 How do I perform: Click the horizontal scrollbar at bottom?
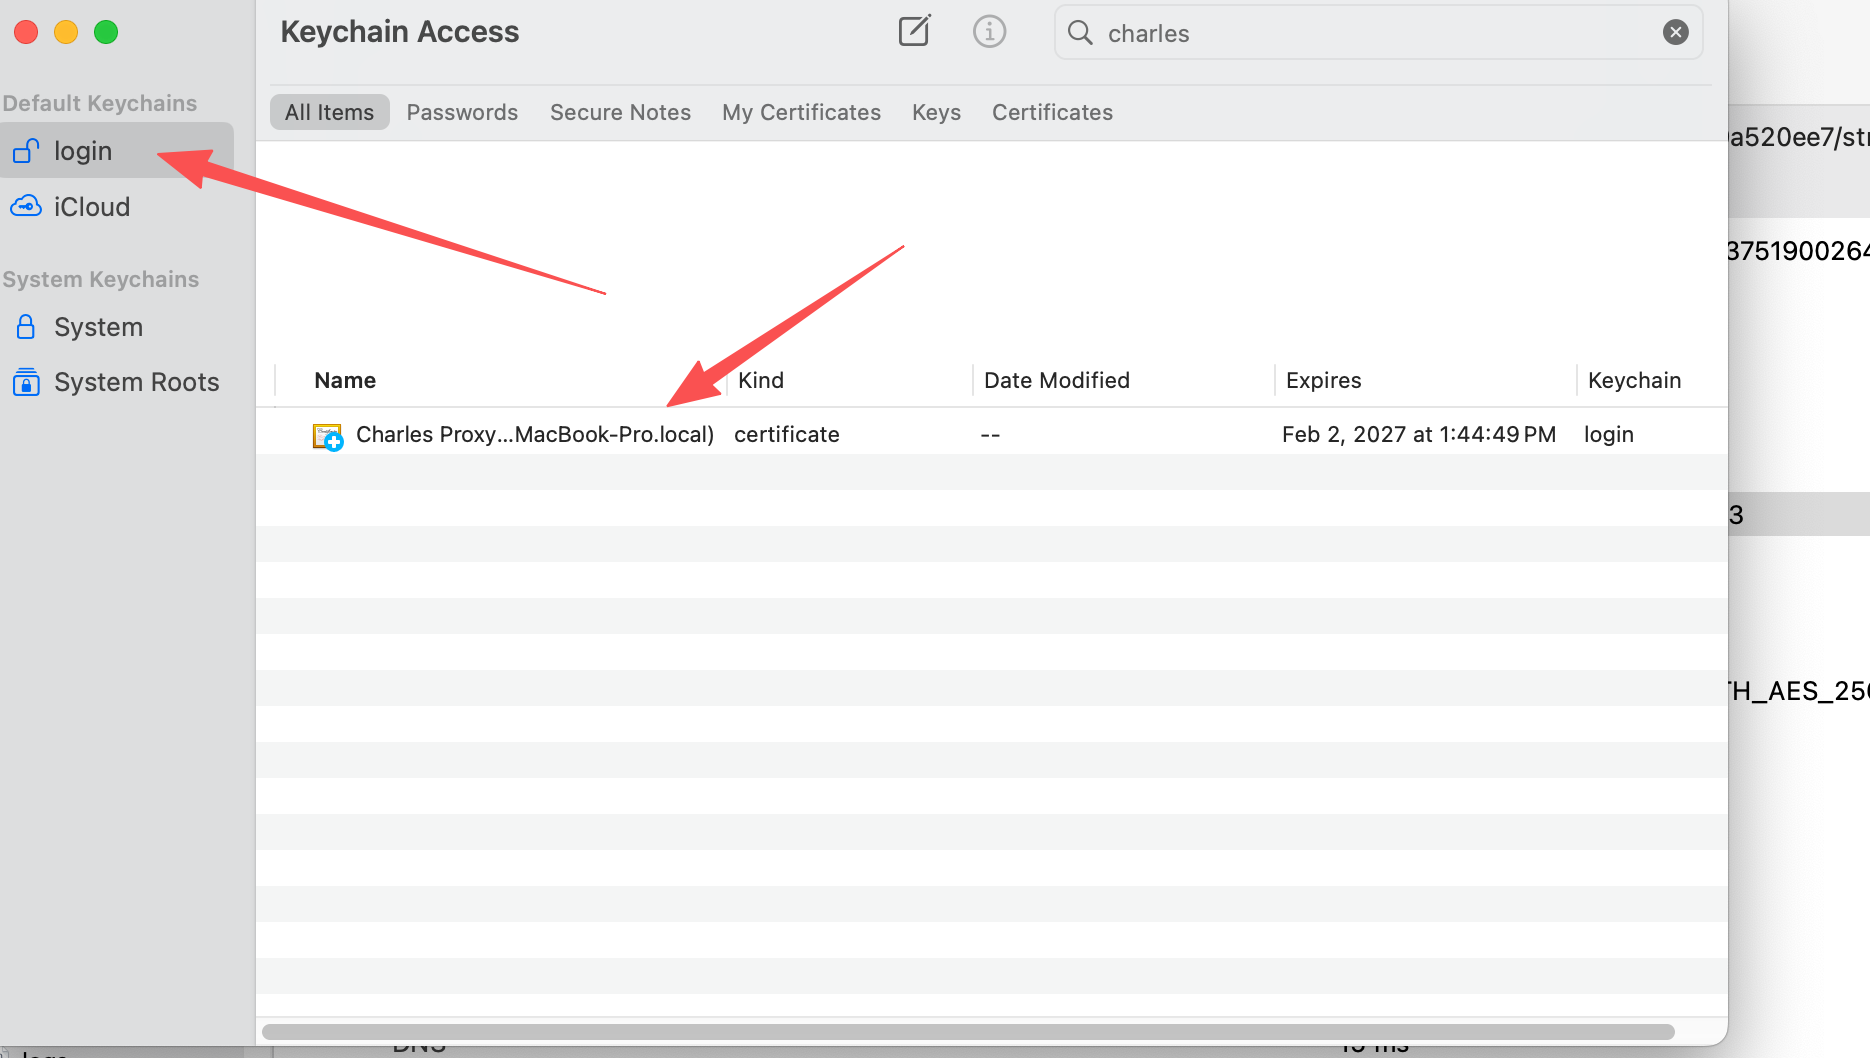point(968,1031)
